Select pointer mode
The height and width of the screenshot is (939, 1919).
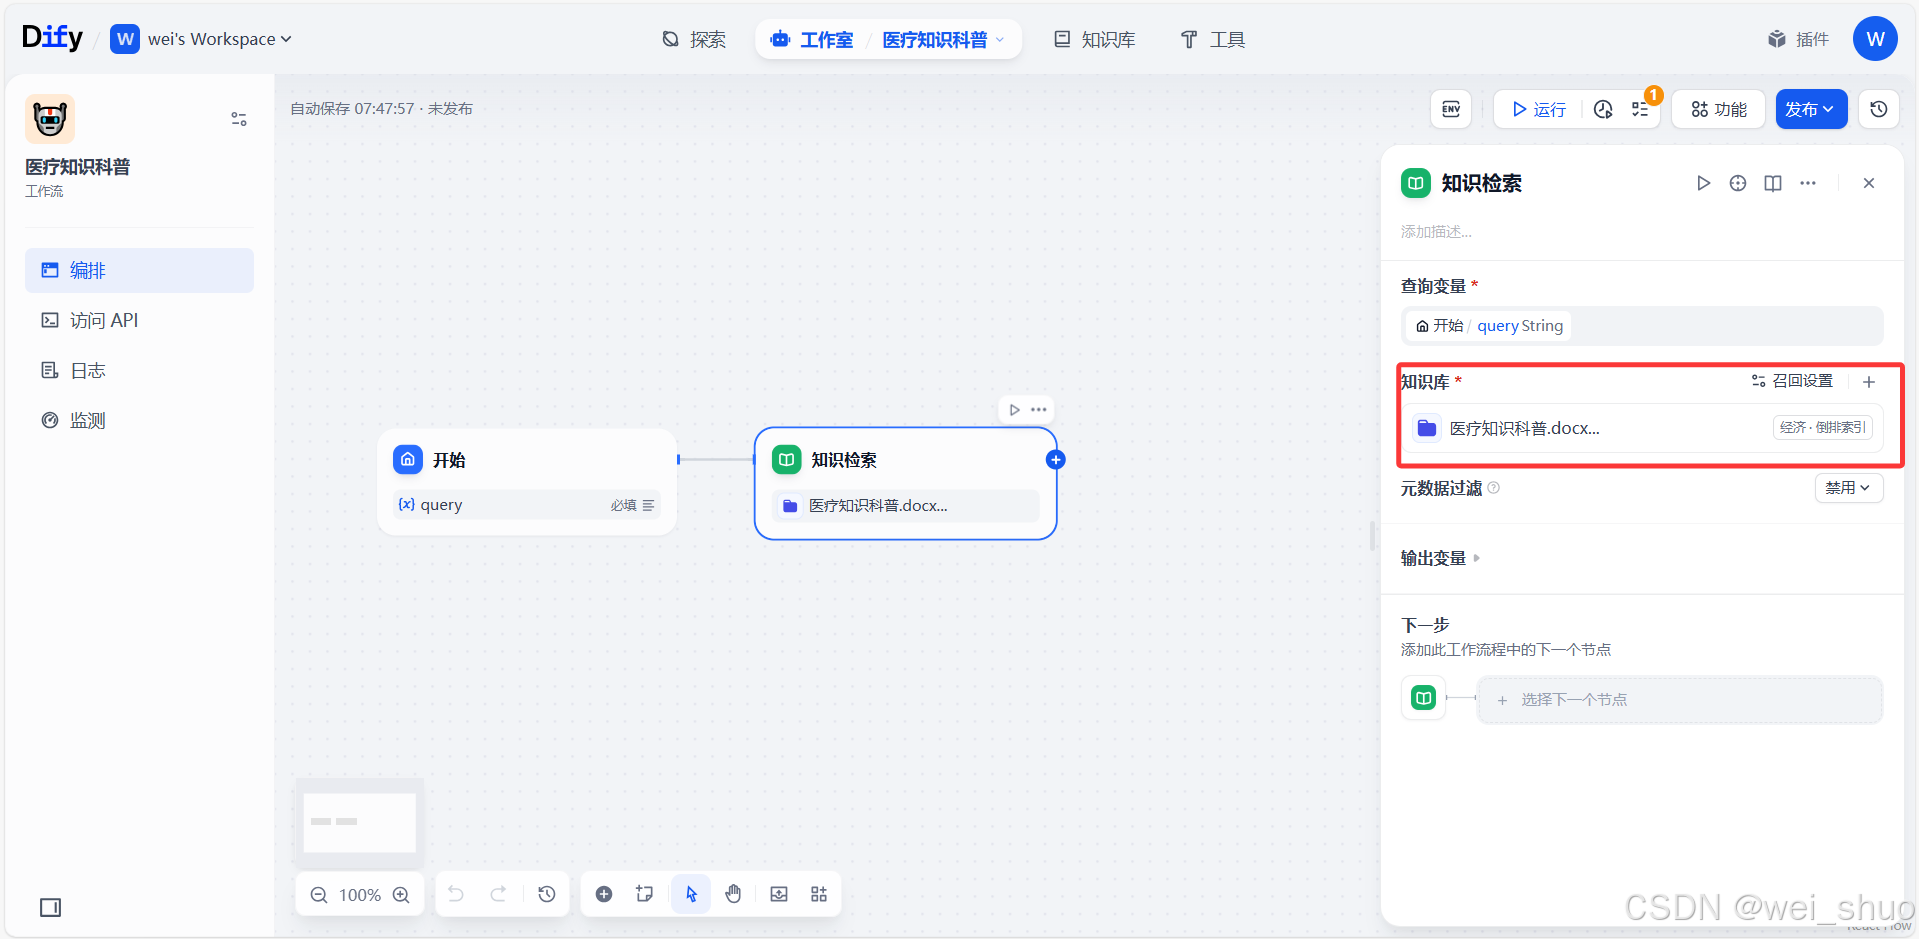click(691, 894)
